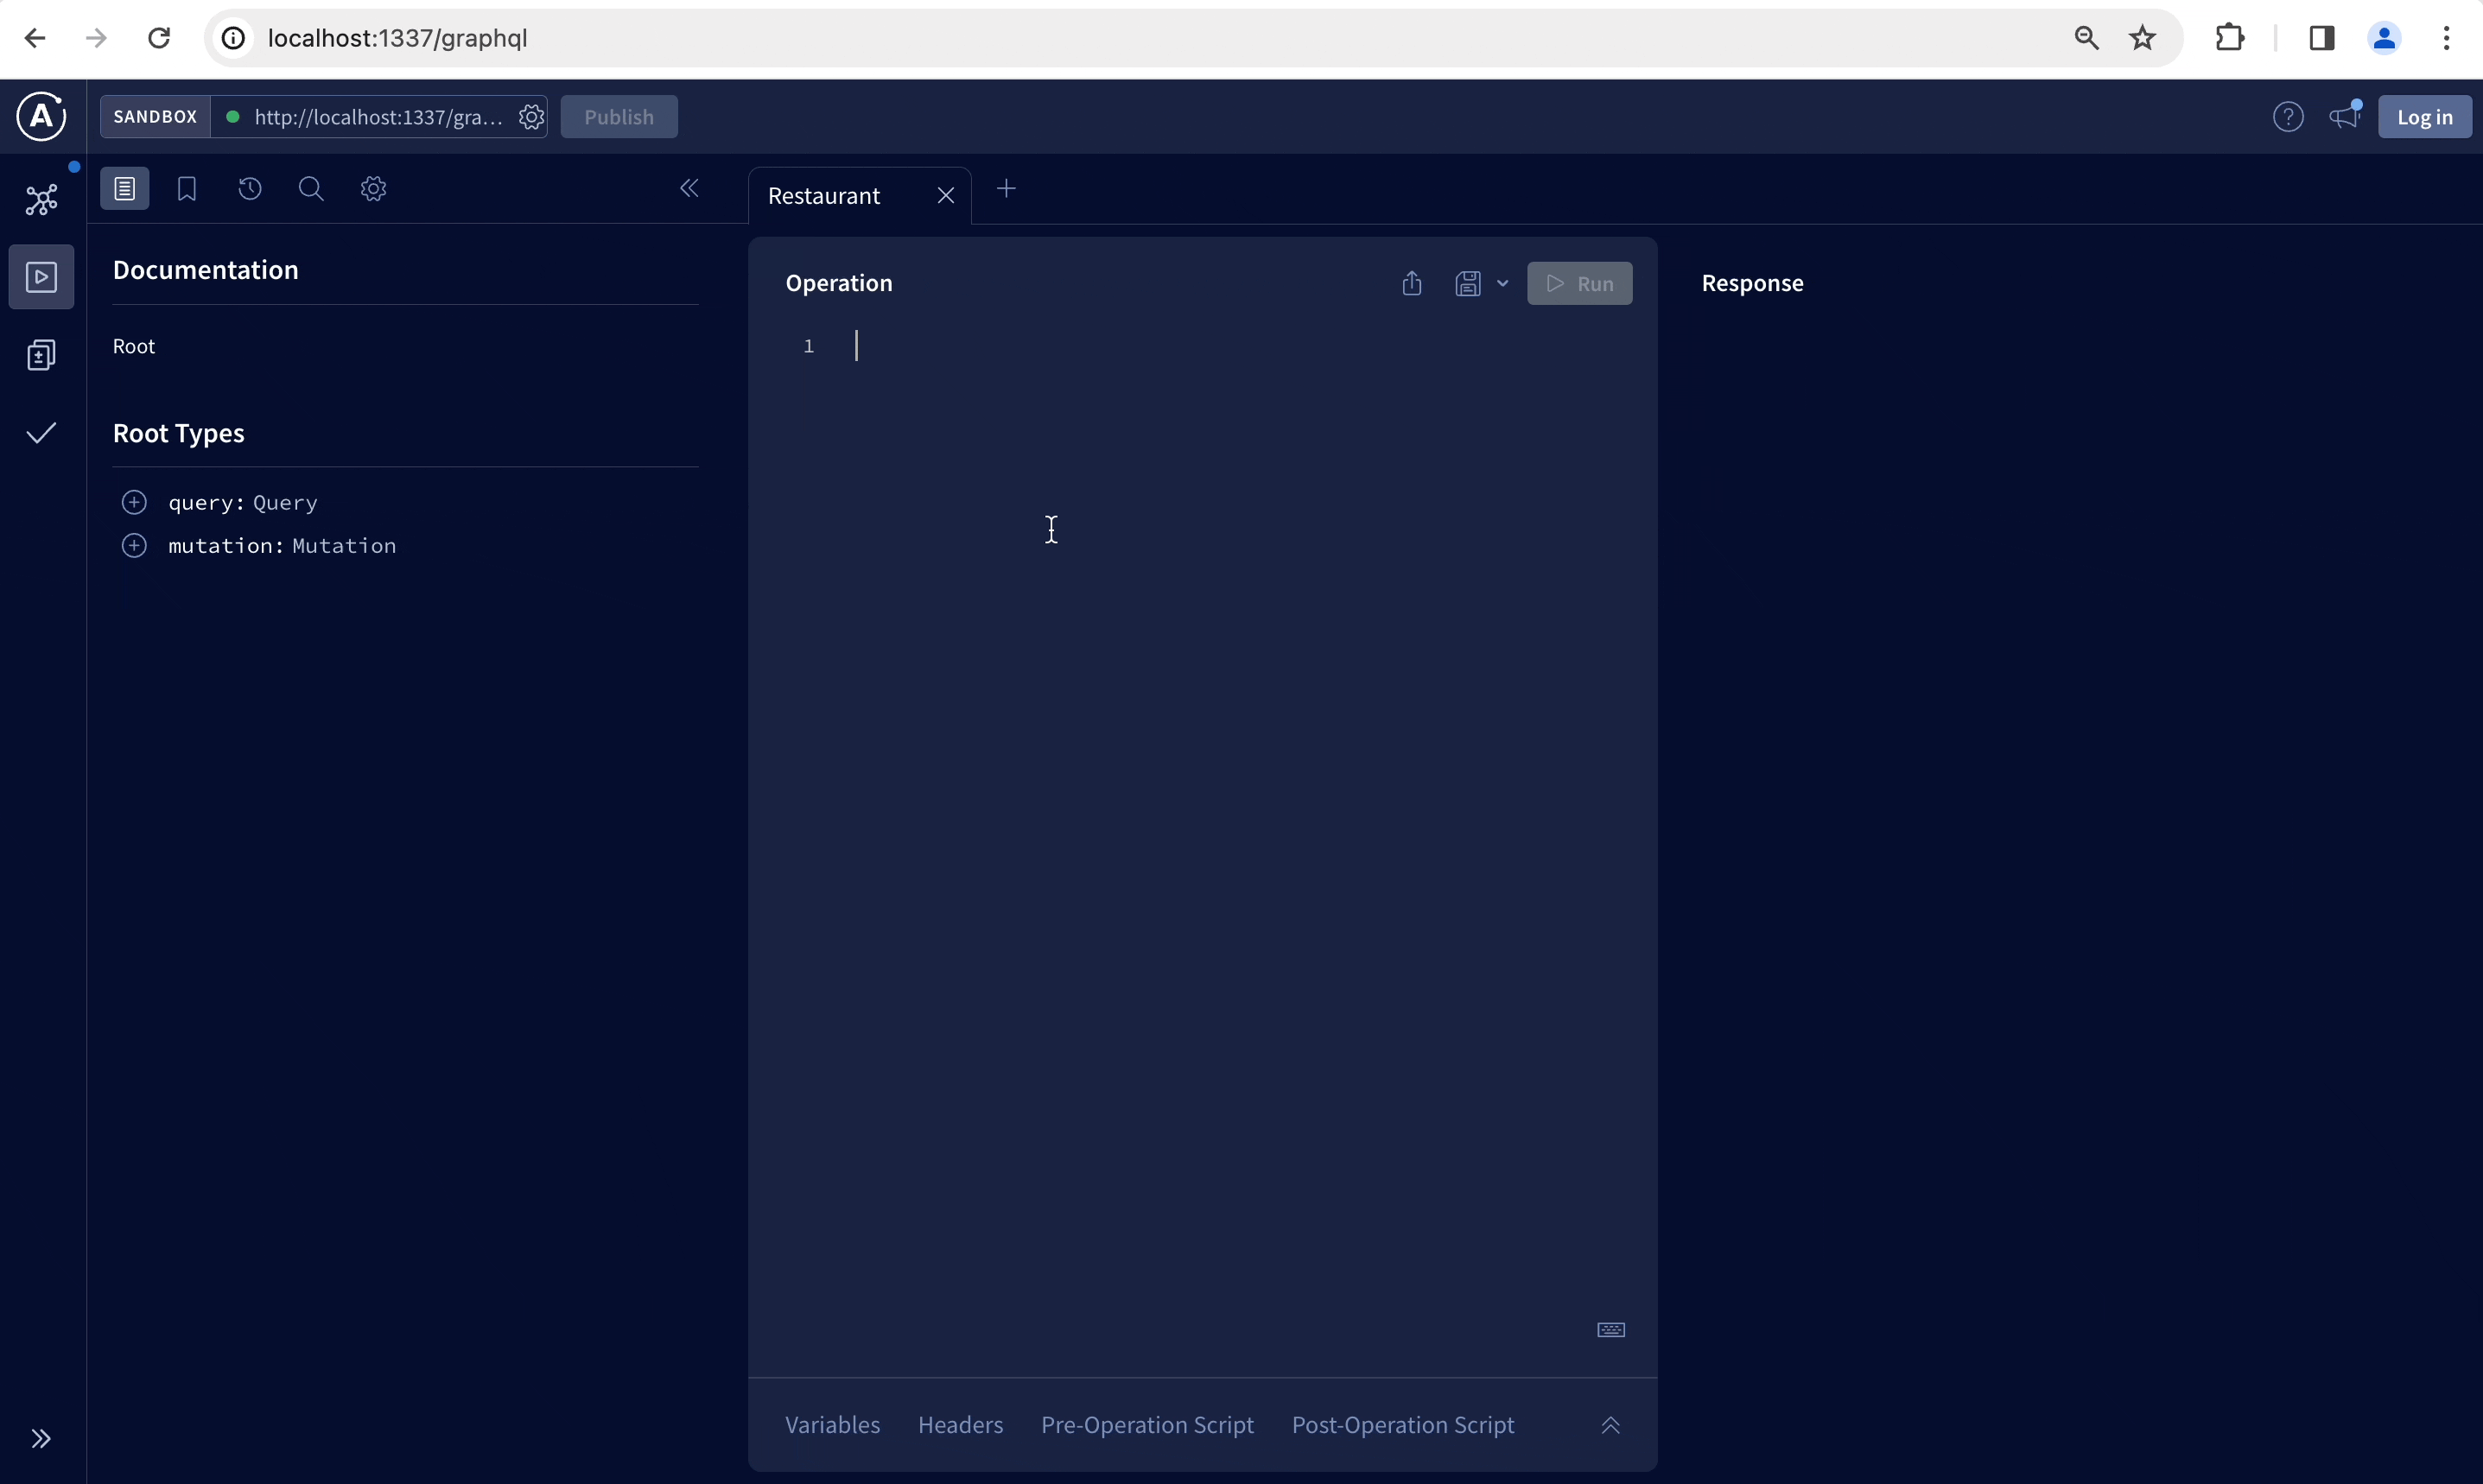Screen dimensions: 2483x1484
Task: Share the operation using the export icon
Action: (x=1410, y=284)
